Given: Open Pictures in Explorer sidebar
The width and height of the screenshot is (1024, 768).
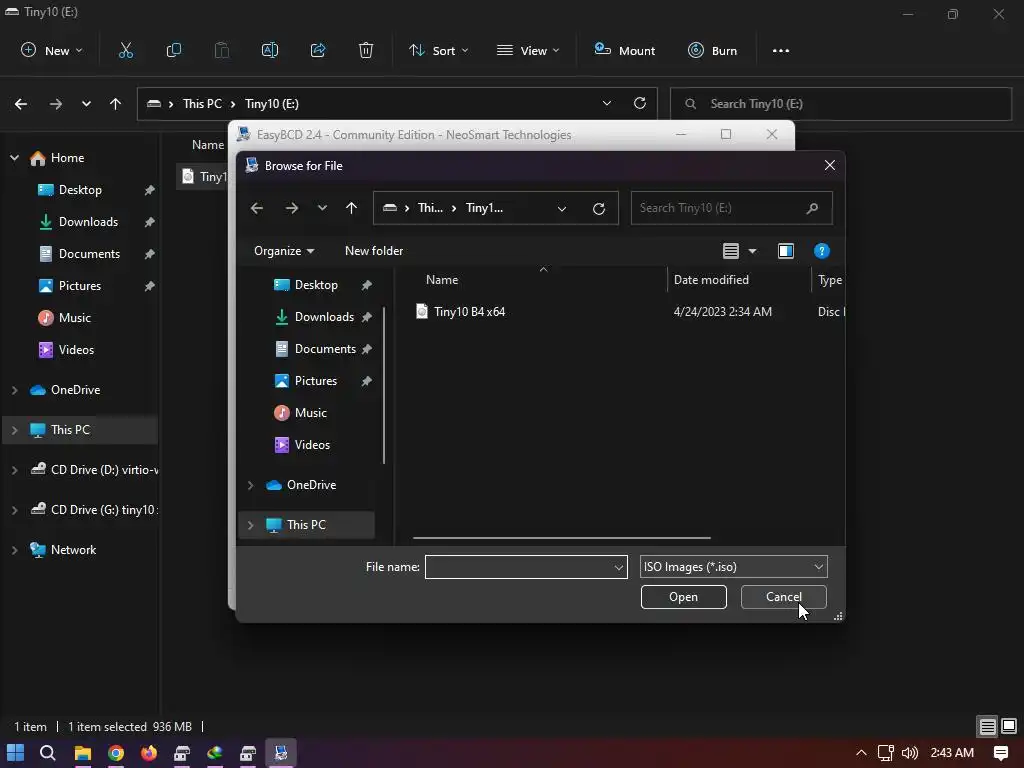Looking at the screenshot, I should [80, 286].
